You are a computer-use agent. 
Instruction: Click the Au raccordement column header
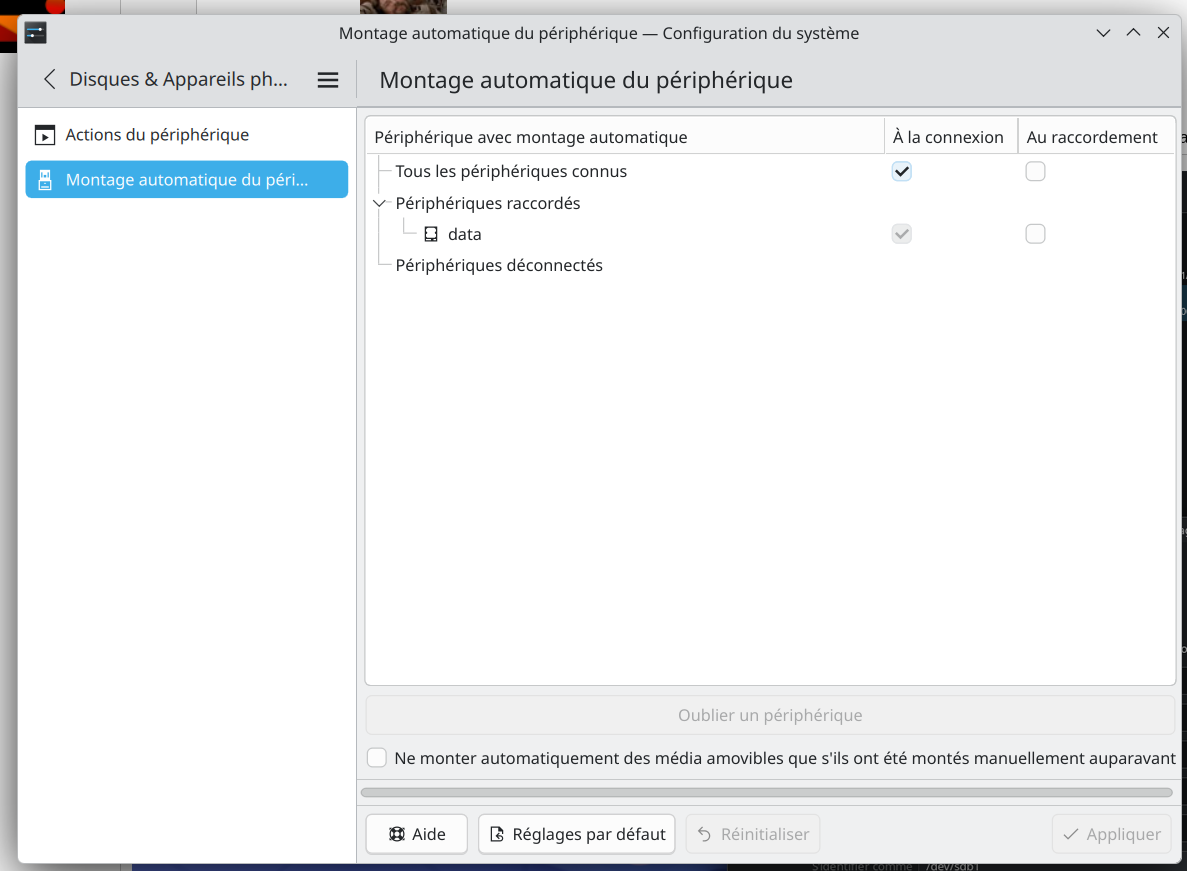[x=1095, y=137]
